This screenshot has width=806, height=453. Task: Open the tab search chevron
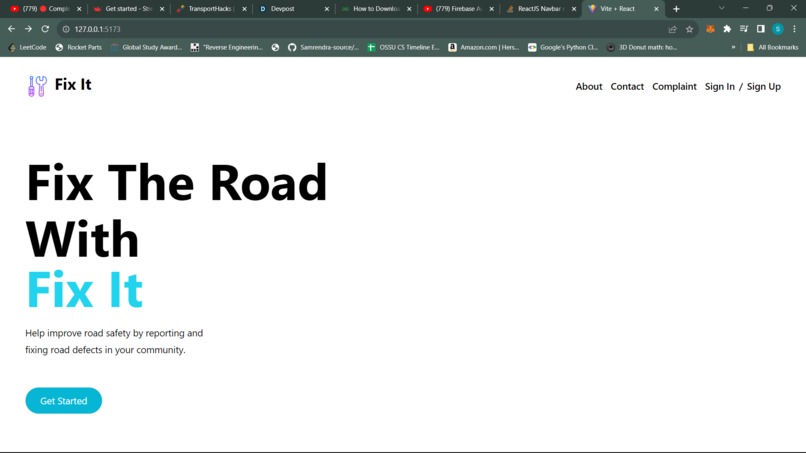(722, 8)
